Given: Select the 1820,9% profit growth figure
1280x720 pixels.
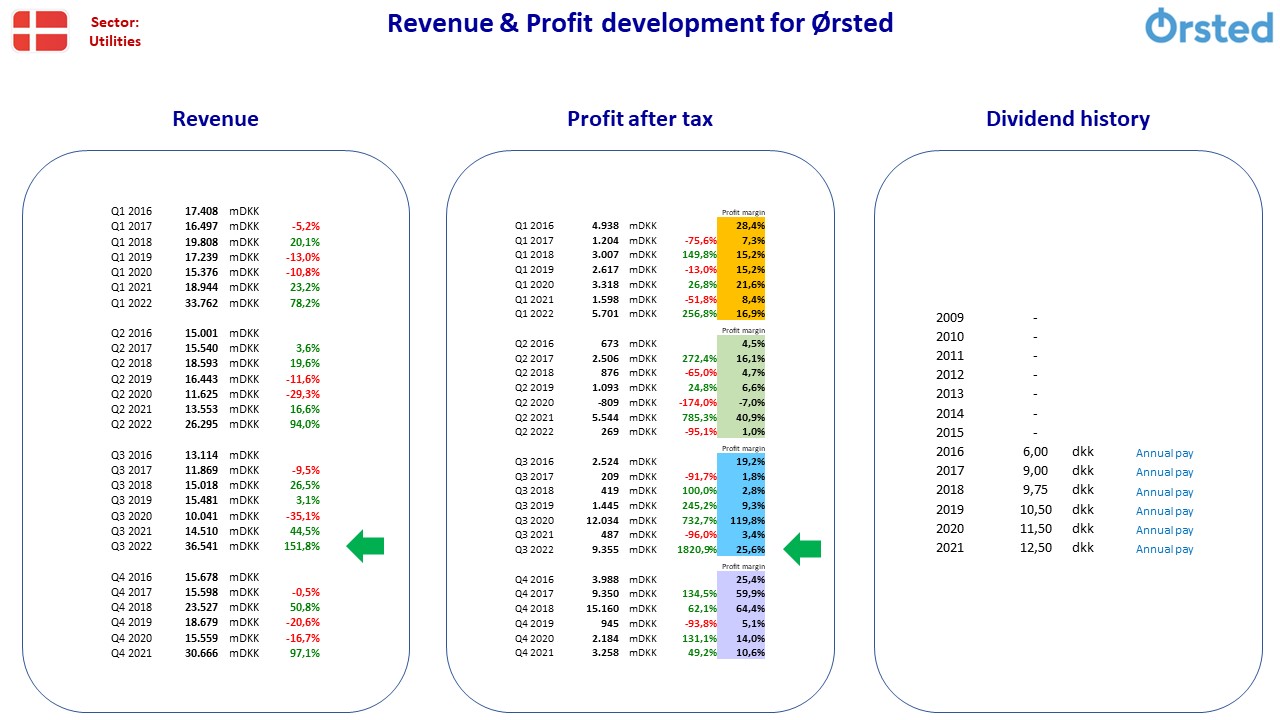Looking at the screenshot, I should tap(697, 550).
